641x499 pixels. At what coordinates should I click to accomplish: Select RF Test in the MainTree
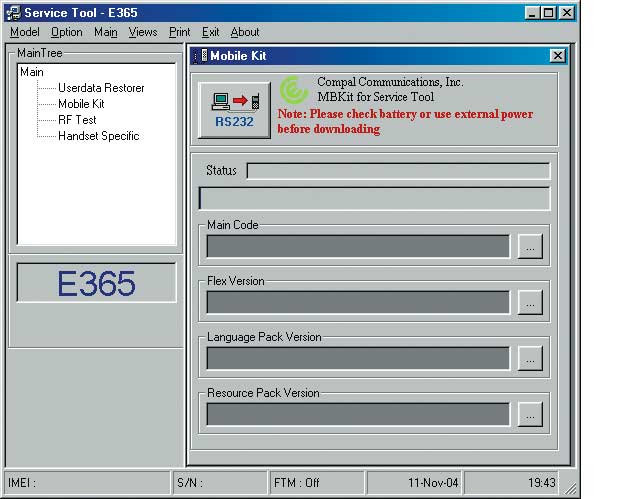(77, 120)
